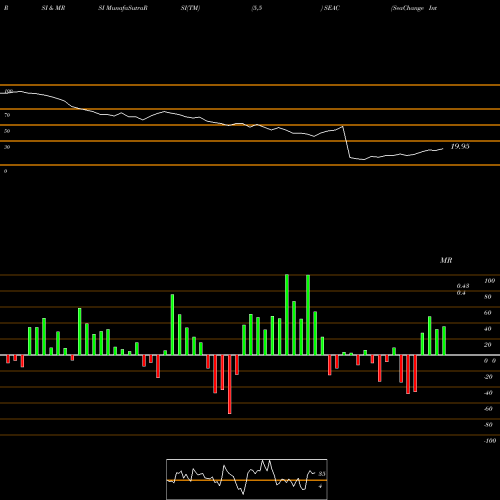
Task: Click the 'SI & MR' header label
Action: point(53,8)
